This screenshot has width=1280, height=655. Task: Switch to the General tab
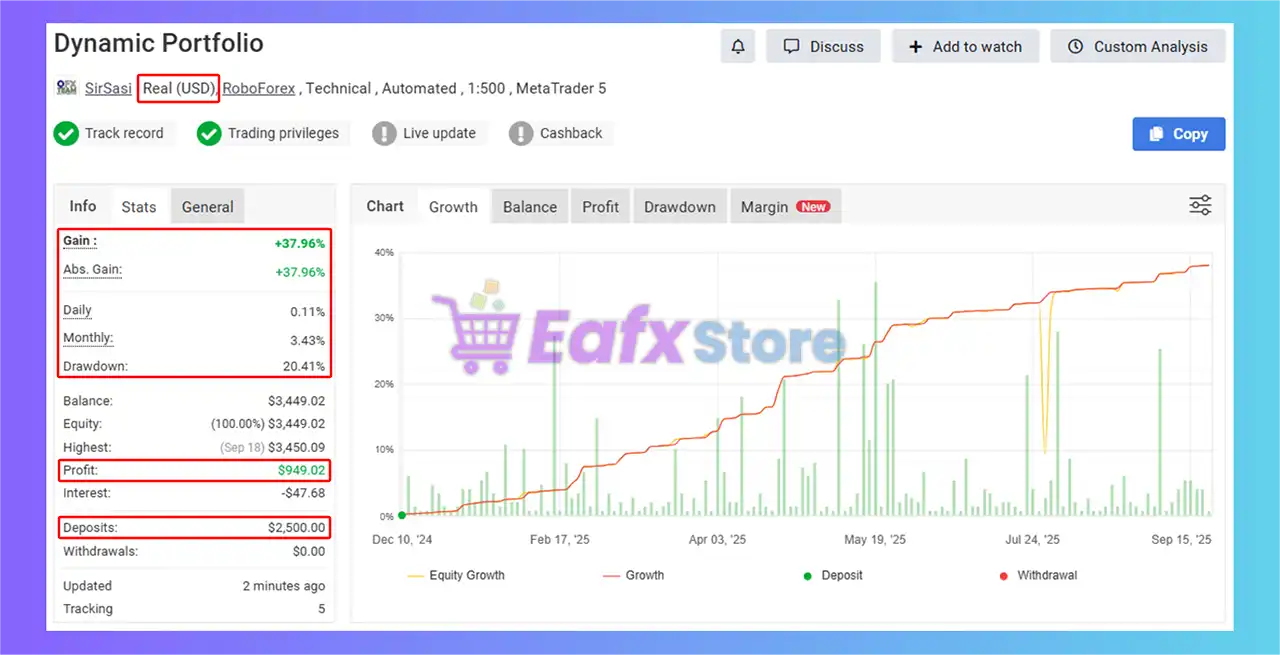(x=208, y=207)
